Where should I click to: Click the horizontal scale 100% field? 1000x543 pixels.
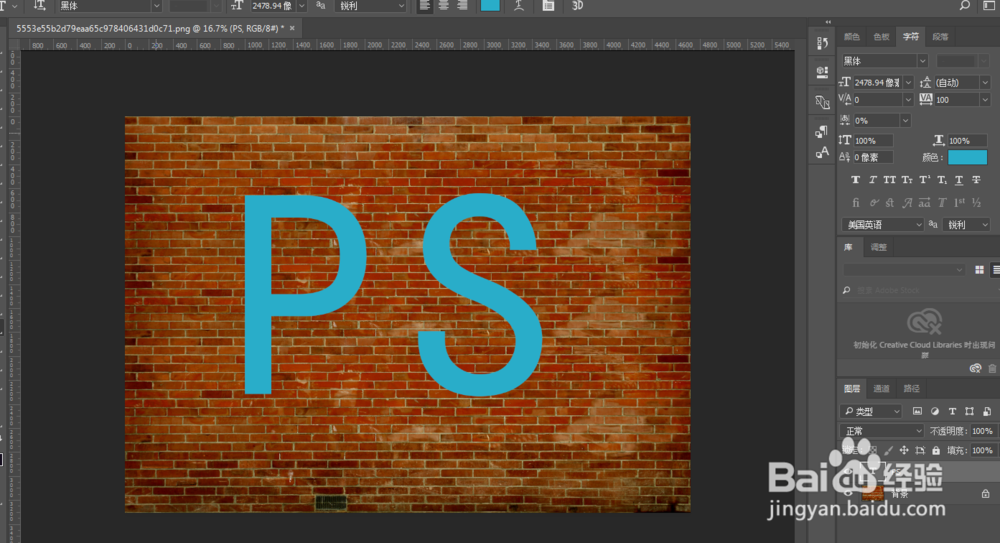pyautogui.click(x=967, y=140)
